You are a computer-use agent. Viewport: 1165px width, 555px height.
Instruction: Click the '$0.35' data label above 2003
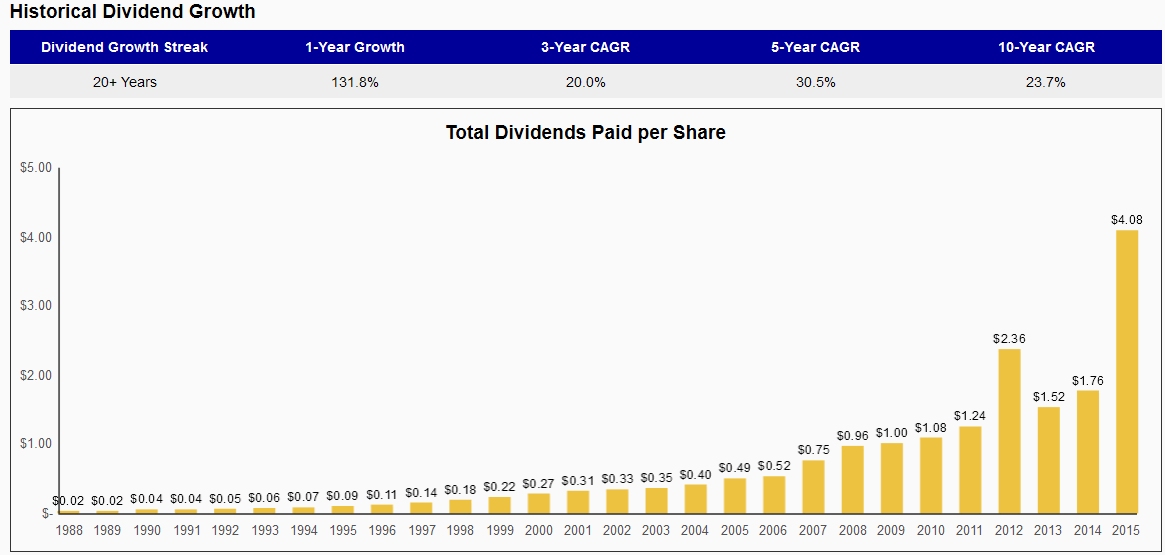[657, 477]
